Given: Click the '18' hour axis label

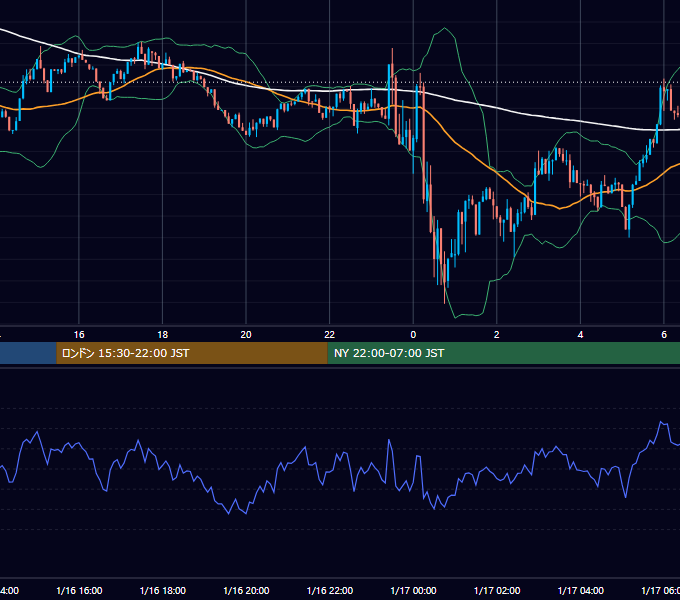Looking at the screenshot, I should point(163,335).
